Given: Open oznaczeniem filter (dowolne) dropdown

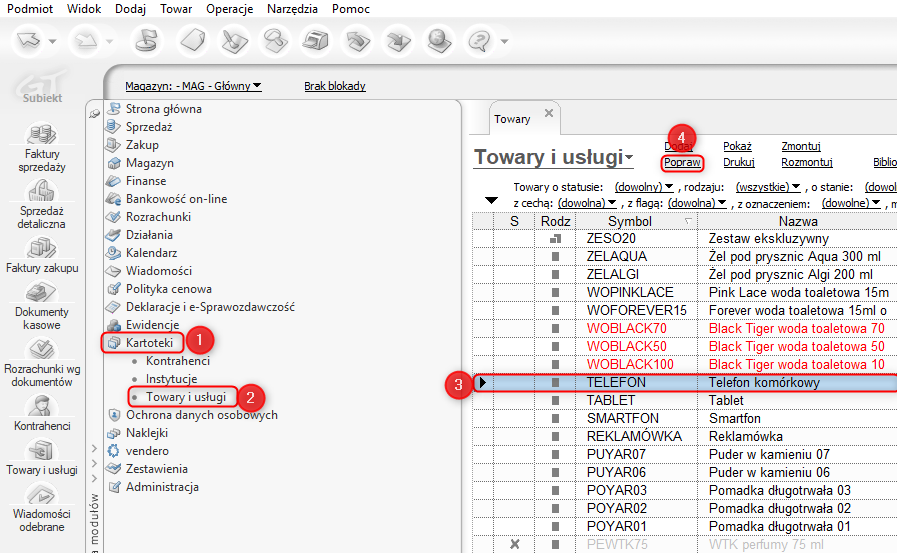Looking at the screenshot, I should 851,203.
